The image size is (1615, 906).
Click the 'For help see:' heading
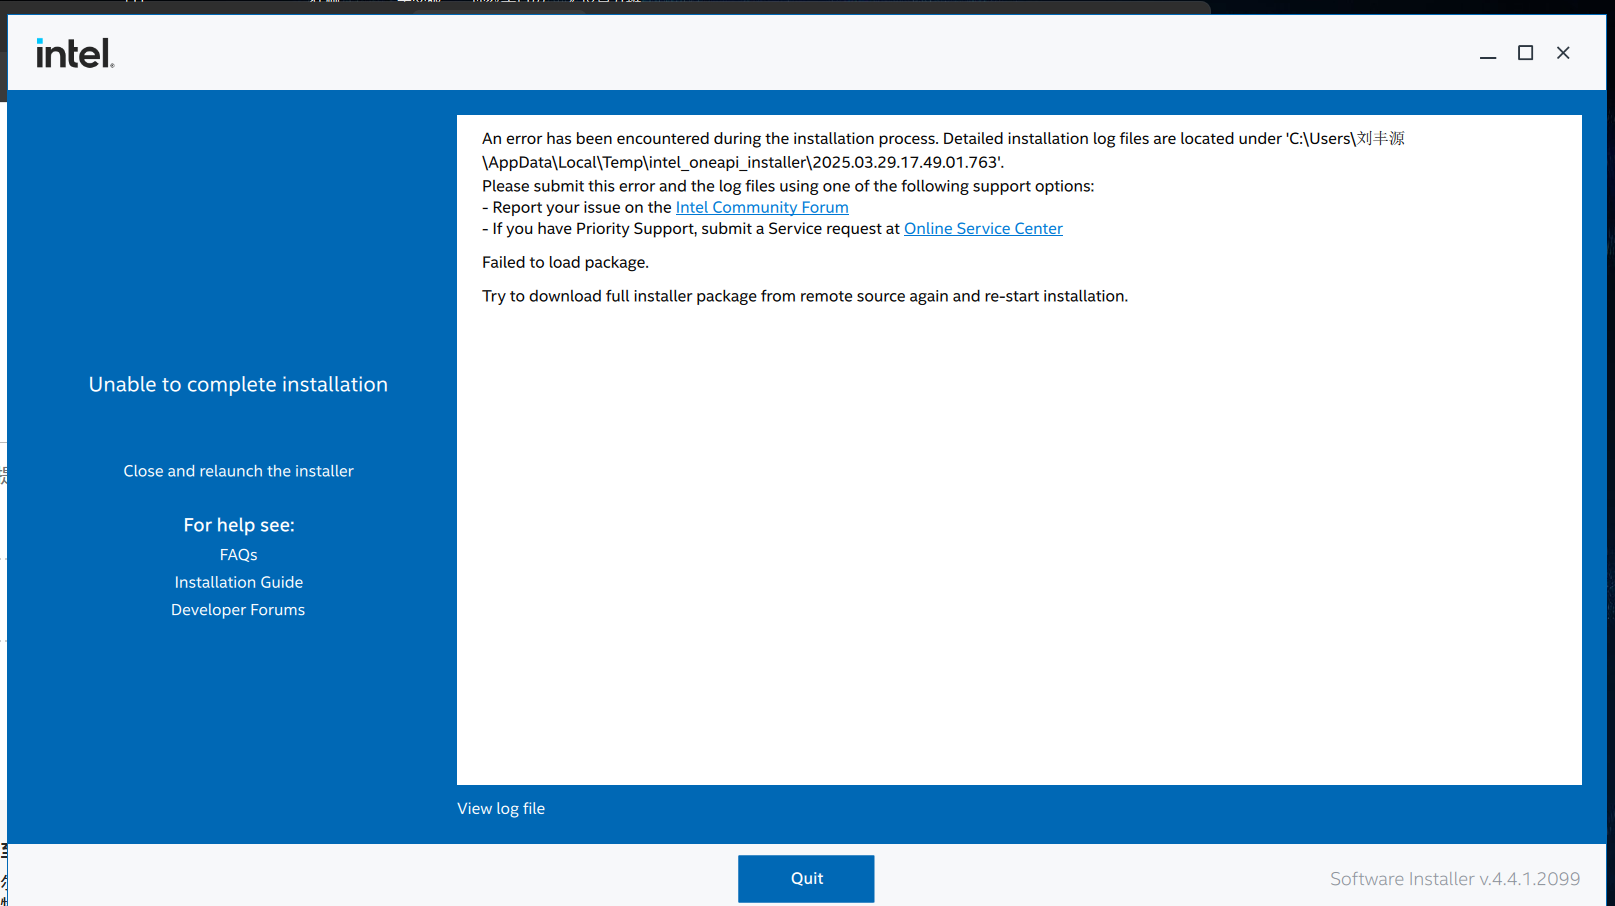pos(238,525)
